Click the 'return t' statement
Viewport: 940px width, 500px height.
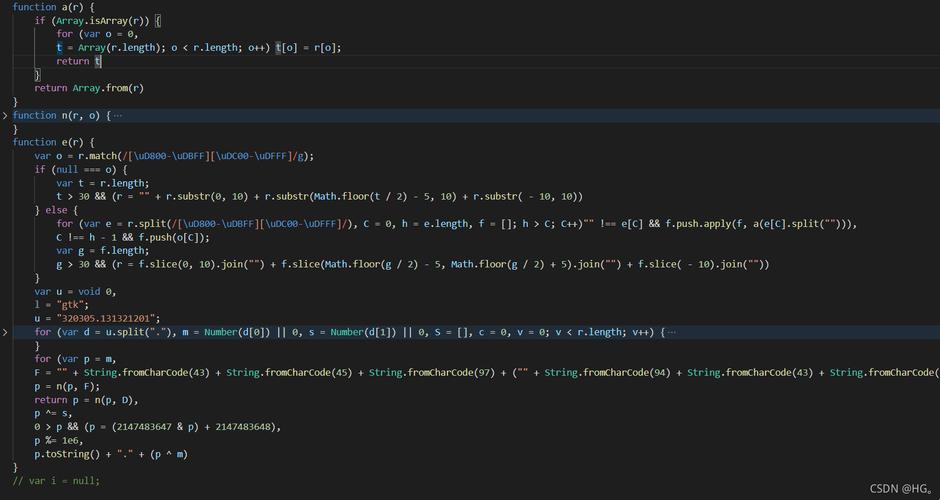pyautogui.click(x=79, y=61)
